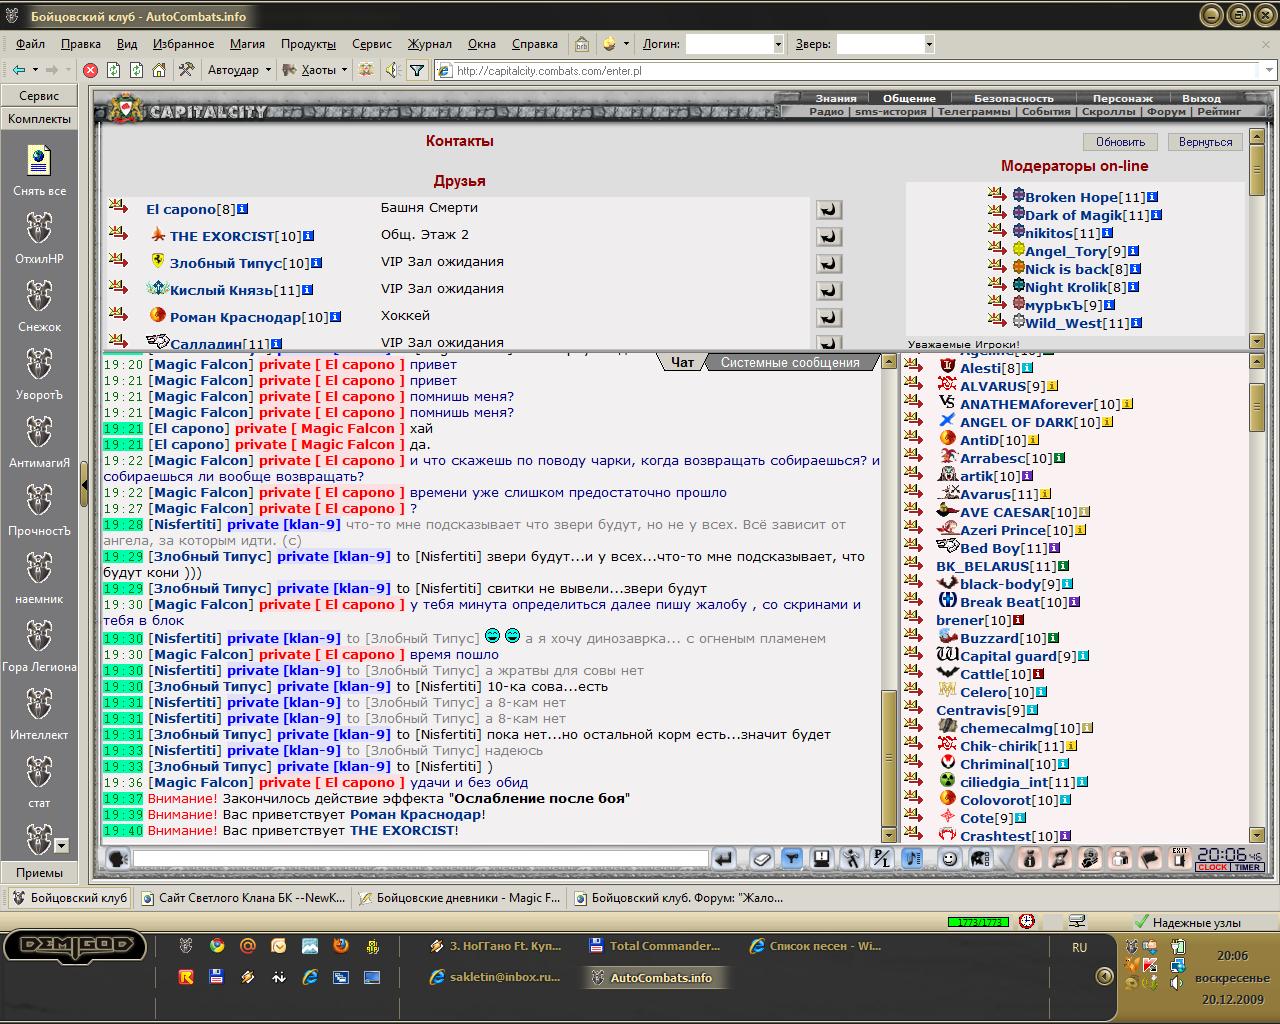
Task: Click the send message arrow button in chat bar
Action: pos(724,858)
